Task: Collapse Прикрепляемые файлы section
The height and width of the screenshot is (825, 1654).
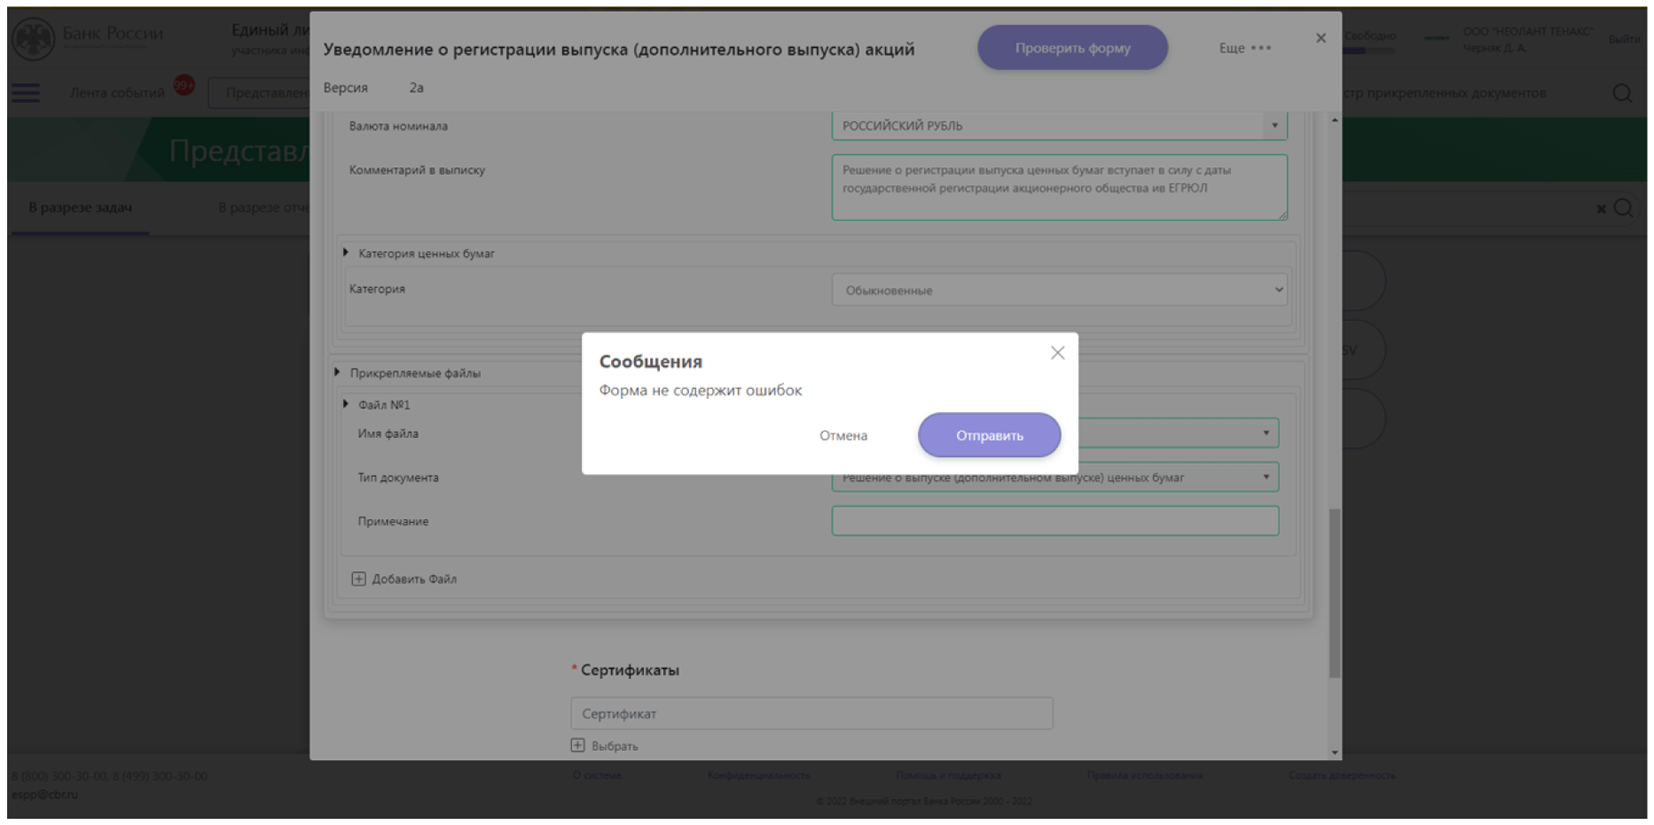Action: [x=337, y=372]
